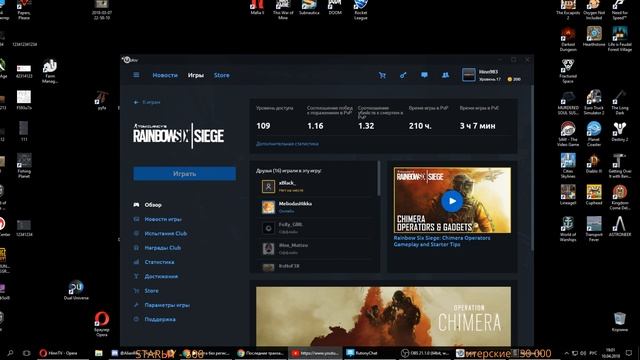Open World of Warships desktop shortcut
Screen dimensions: 640x360
tap(568, 229)
